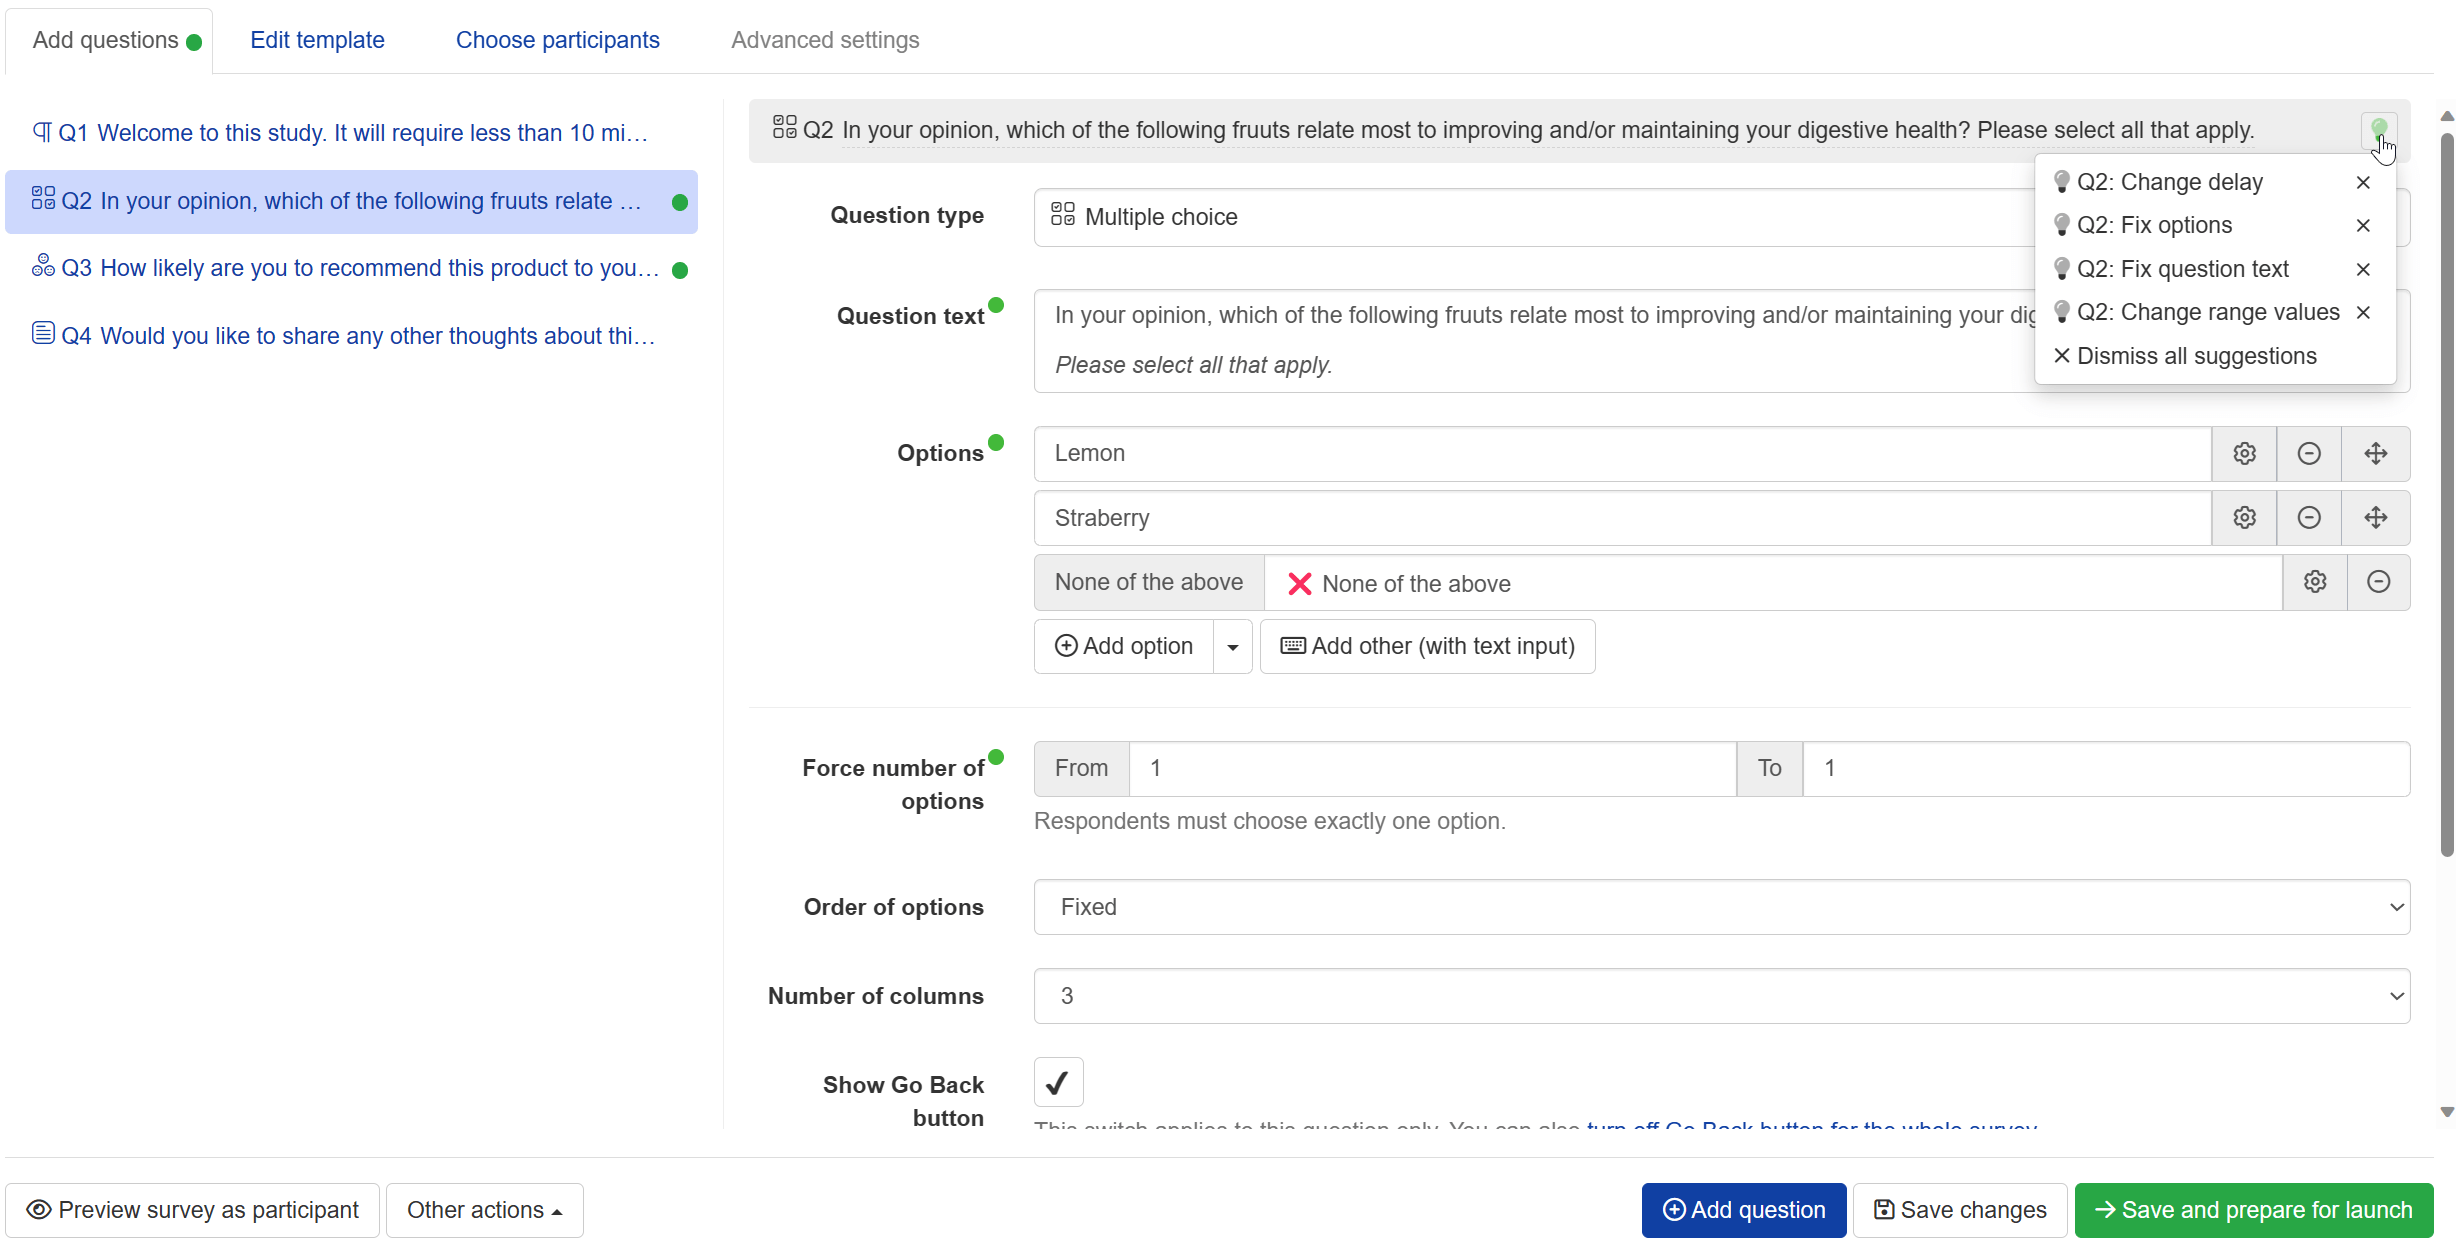Click the move handle icon for Lemon
Viewport: 2456px width, 1258px height.
[x=2375, y=454]
